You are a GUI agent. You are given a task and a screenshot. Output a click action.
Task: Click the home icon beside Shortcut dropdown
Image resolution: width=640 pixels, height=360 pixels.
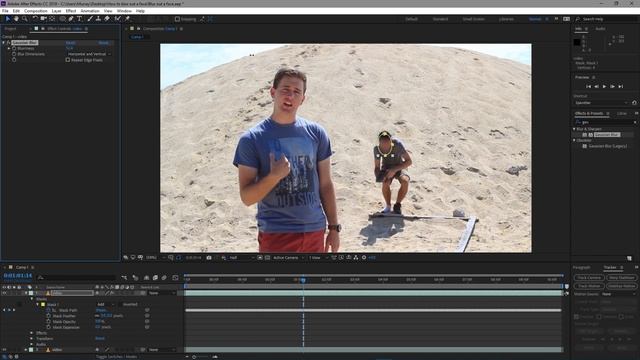(634, 102)
